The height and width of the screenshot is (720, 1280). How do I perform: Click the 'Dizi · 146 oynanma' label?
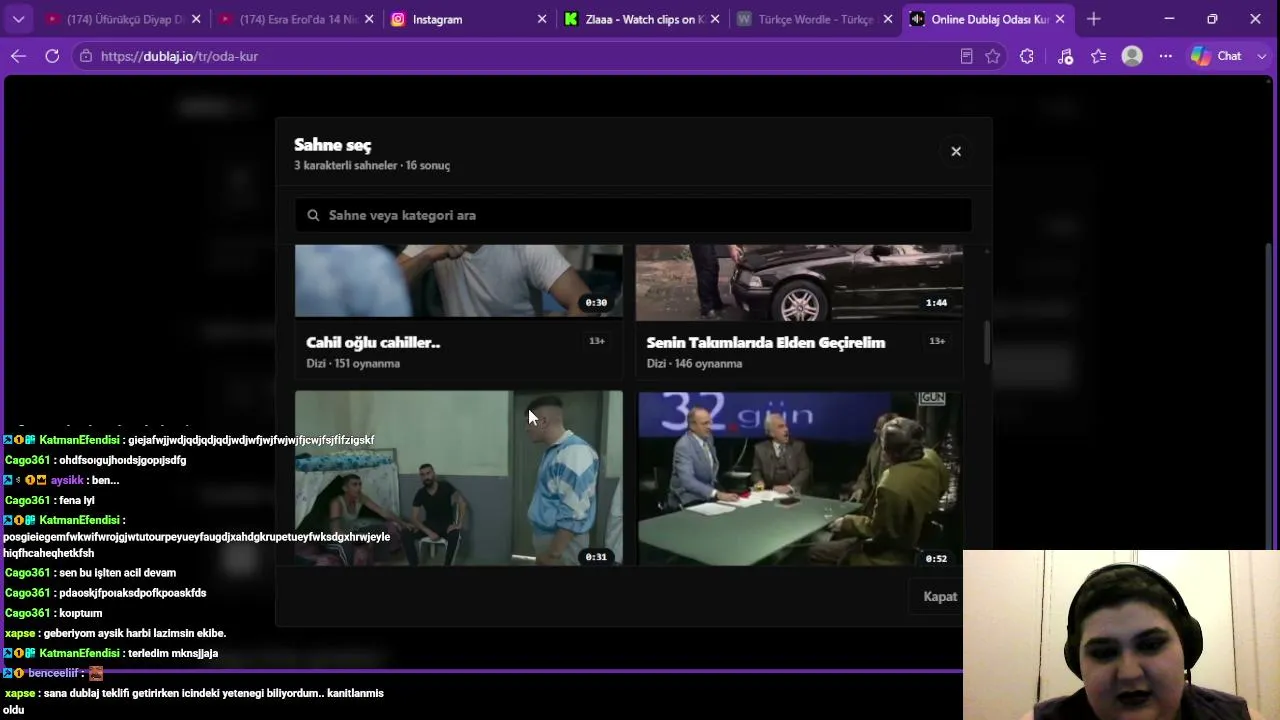tap(694, 363)
